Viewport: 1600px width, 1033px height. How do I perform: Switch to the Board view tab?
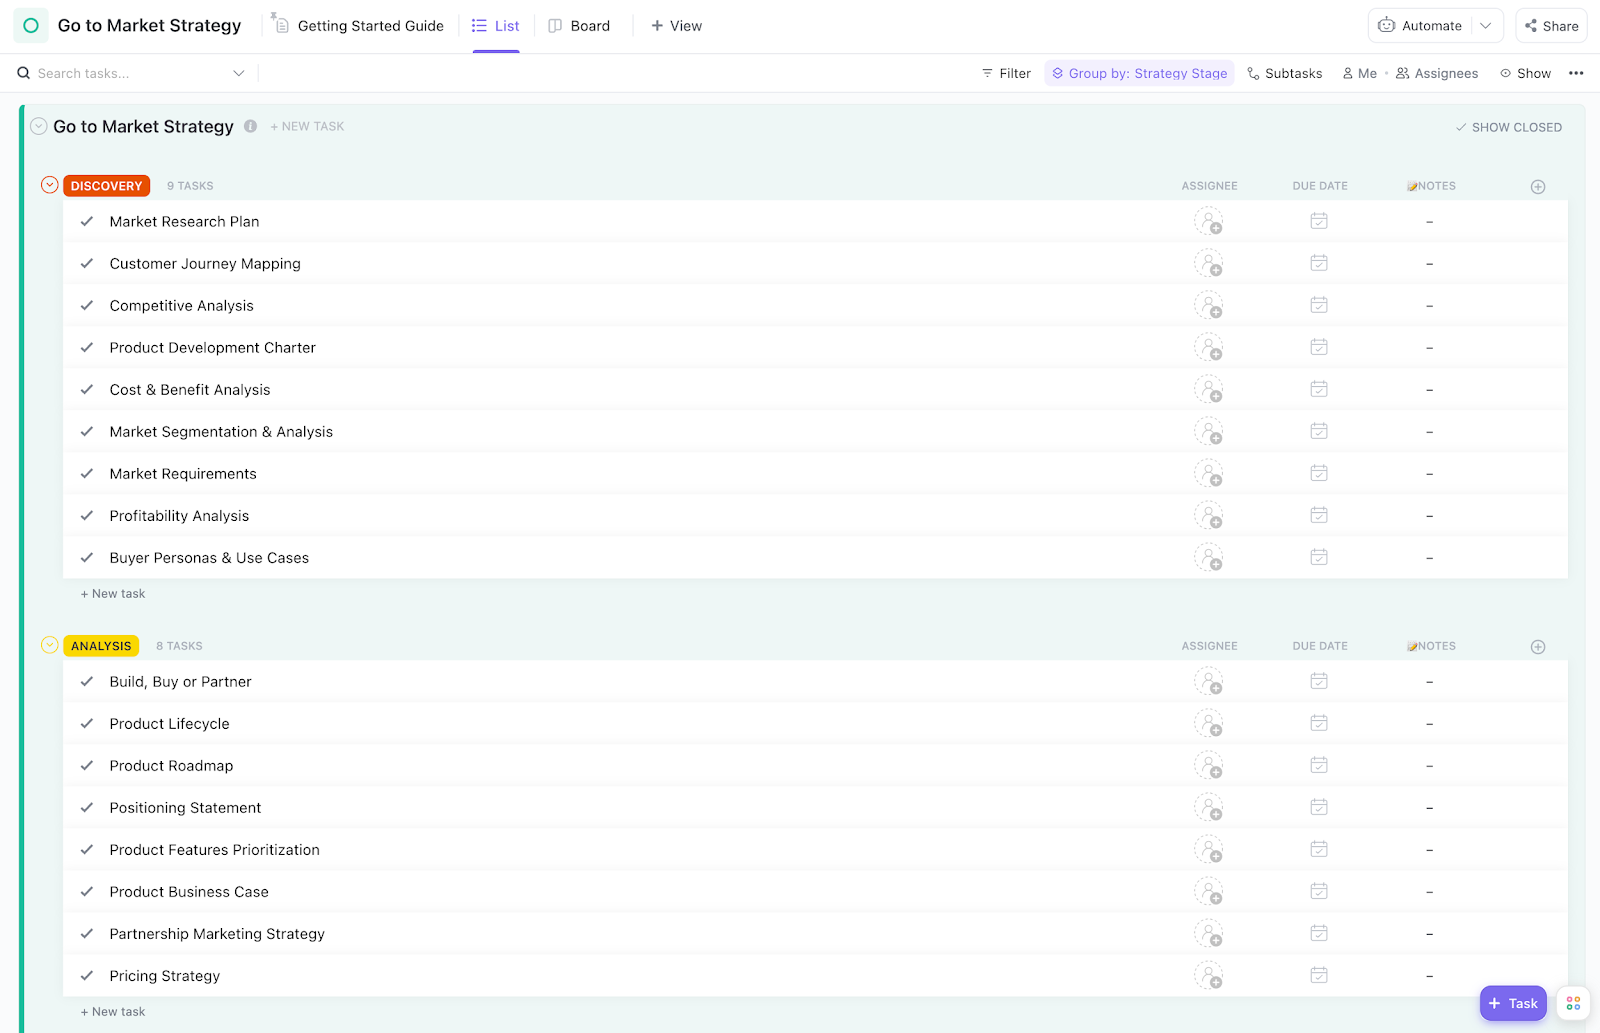pyautogui.click(x=579, y=26)
